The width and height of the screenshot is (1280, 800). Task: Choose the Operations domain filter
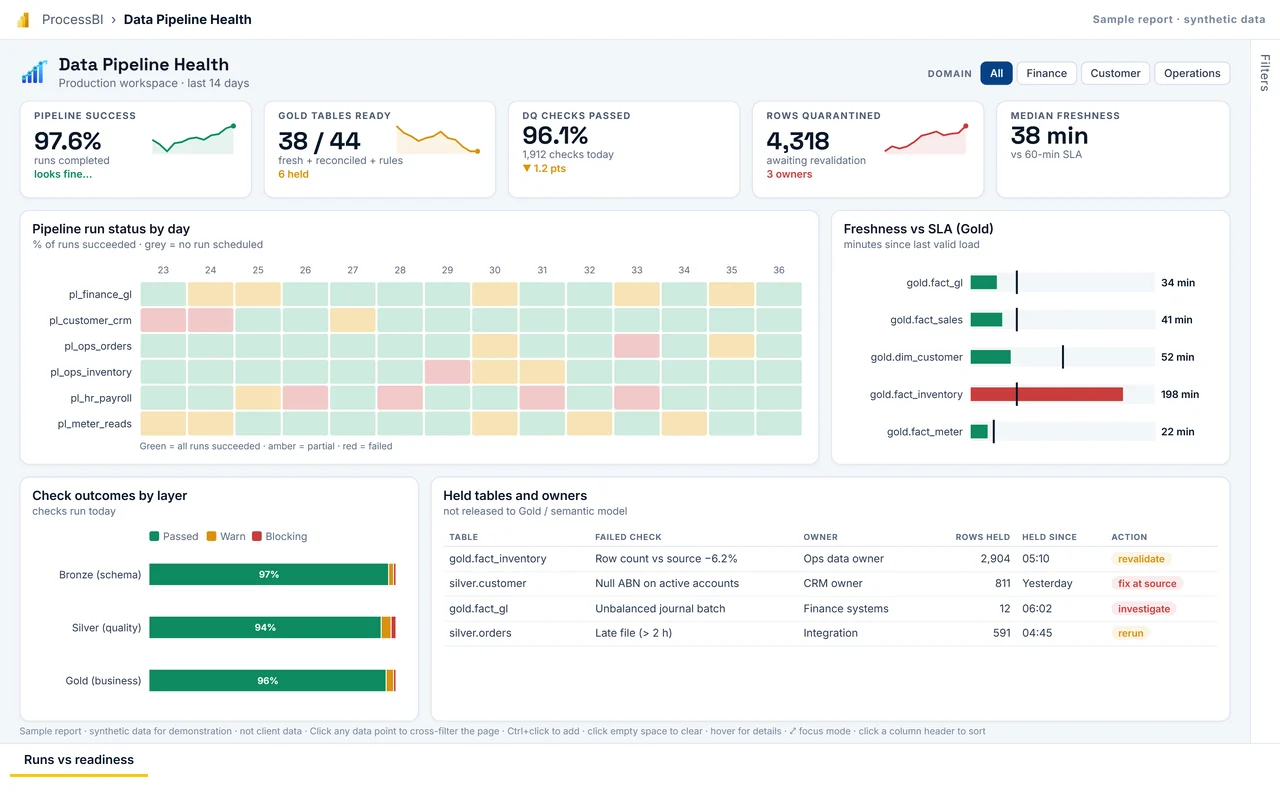pyautogui.click(x=1192, y=73)
